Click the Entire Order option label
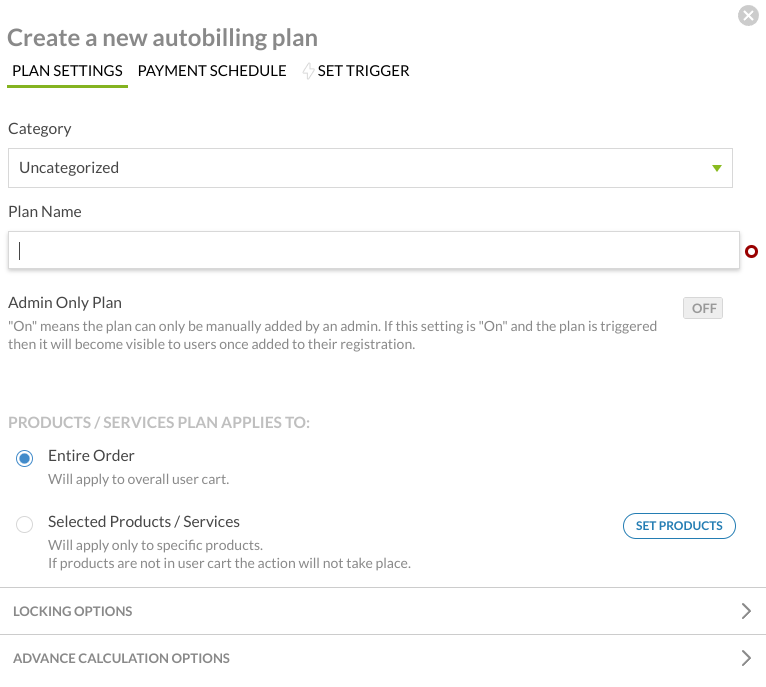 tap(91, 456)
